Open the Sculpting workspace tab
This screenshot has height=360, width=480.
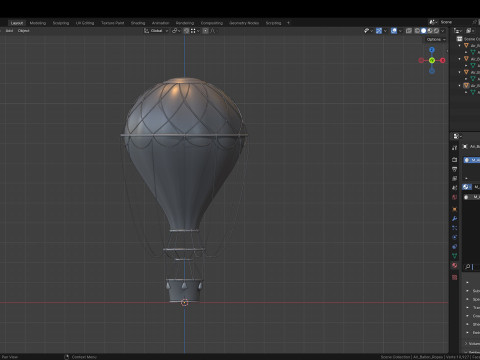pyautogui.click(x=61, y=23)
